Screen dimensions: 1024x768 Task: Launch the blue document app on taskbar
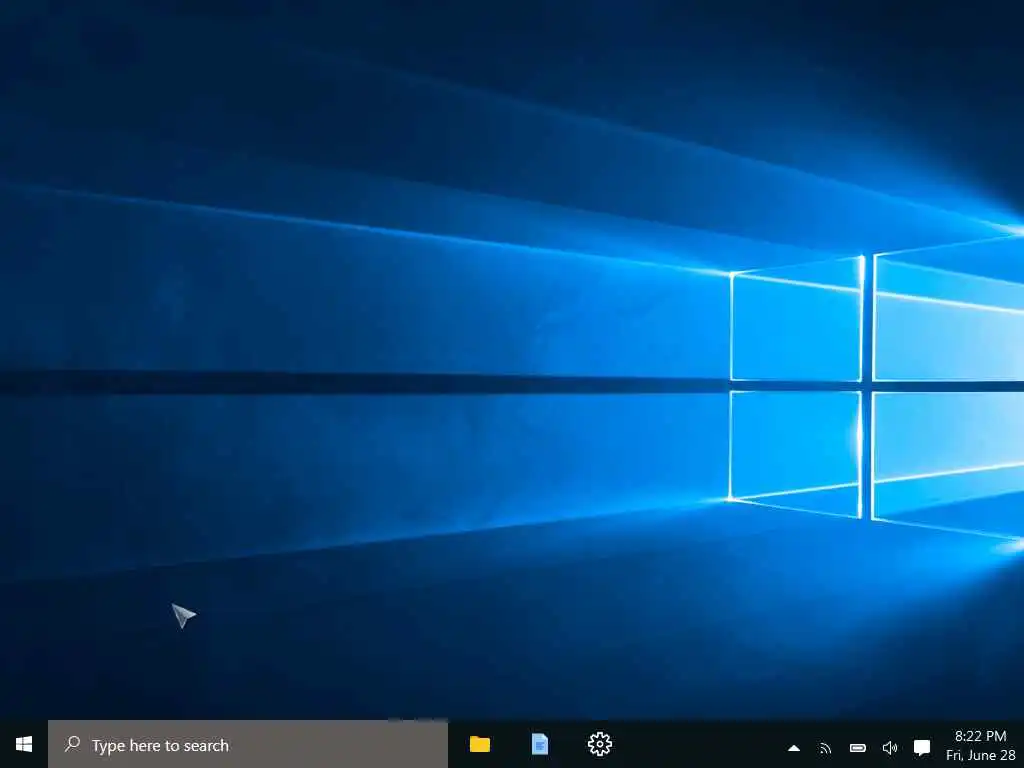[x=540, y=744]
